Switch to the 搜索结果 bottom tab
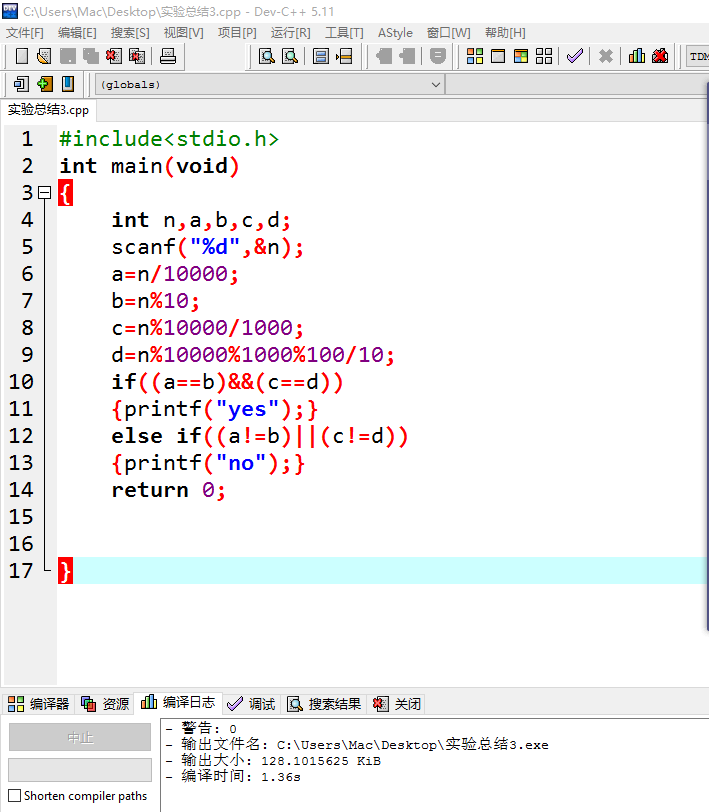 (324, 704)
